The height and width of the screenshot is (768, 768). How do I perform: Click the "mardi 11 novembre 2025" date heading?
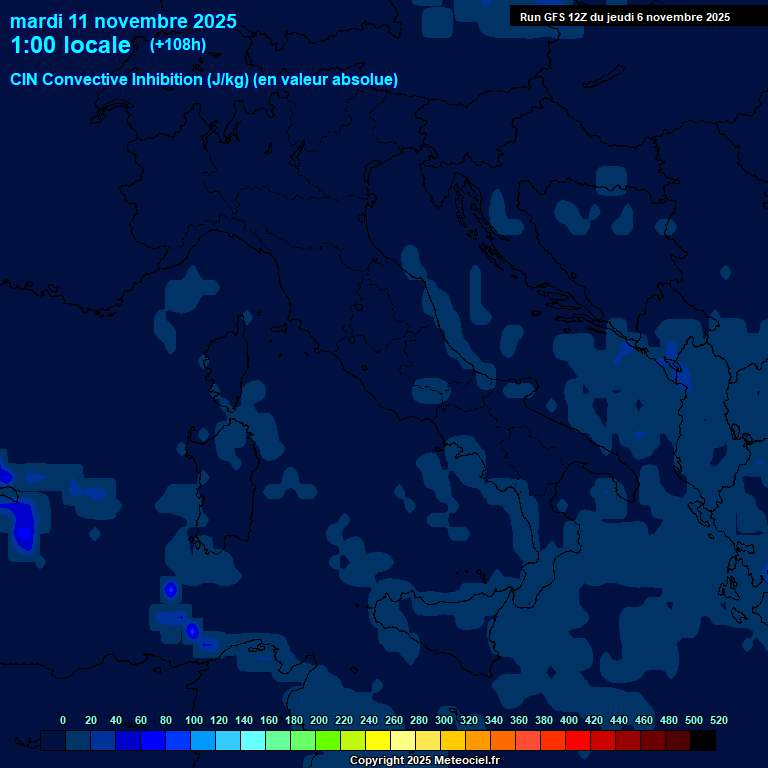coord(123,21)
